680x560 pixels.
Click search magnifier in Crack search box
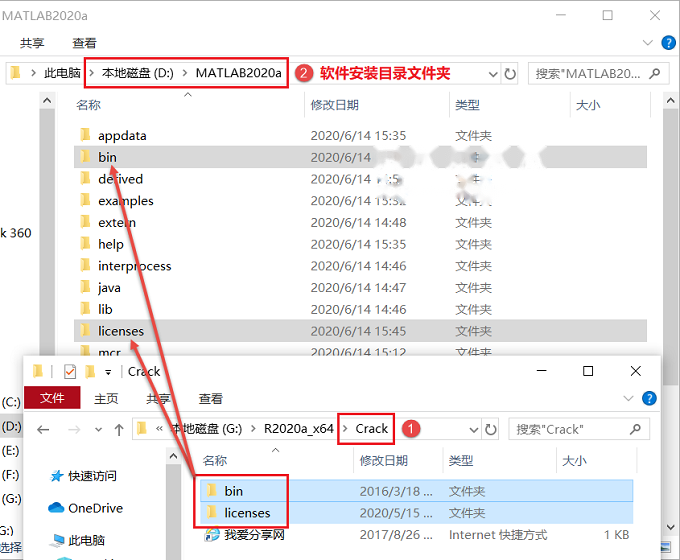click(x=635, y=429)
